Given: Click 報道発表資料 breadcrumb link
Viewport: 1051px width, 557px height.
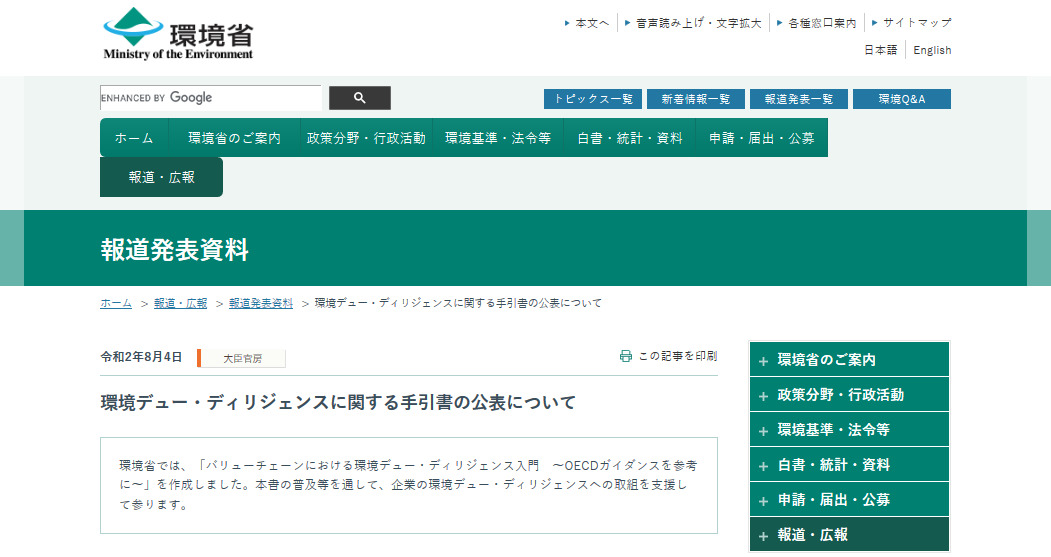Looking at the screenshot, I should 260,303.
